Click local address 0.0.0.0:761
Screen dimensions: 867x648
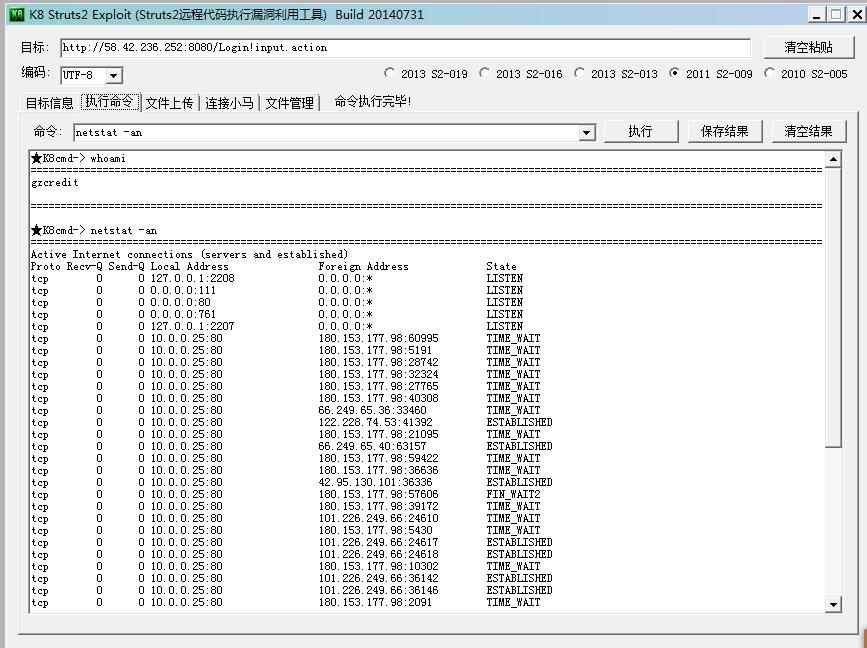point(183,315)
